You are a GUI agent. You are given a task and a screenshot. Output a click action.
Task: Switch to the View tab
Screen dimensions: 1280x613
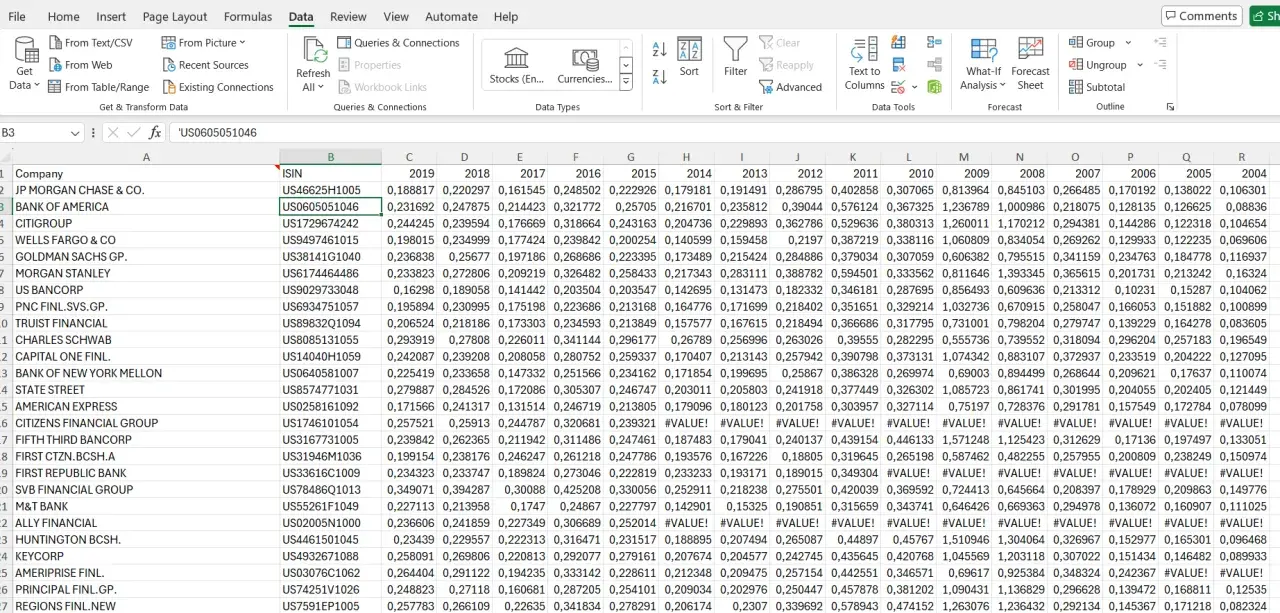tap(396, 16)
